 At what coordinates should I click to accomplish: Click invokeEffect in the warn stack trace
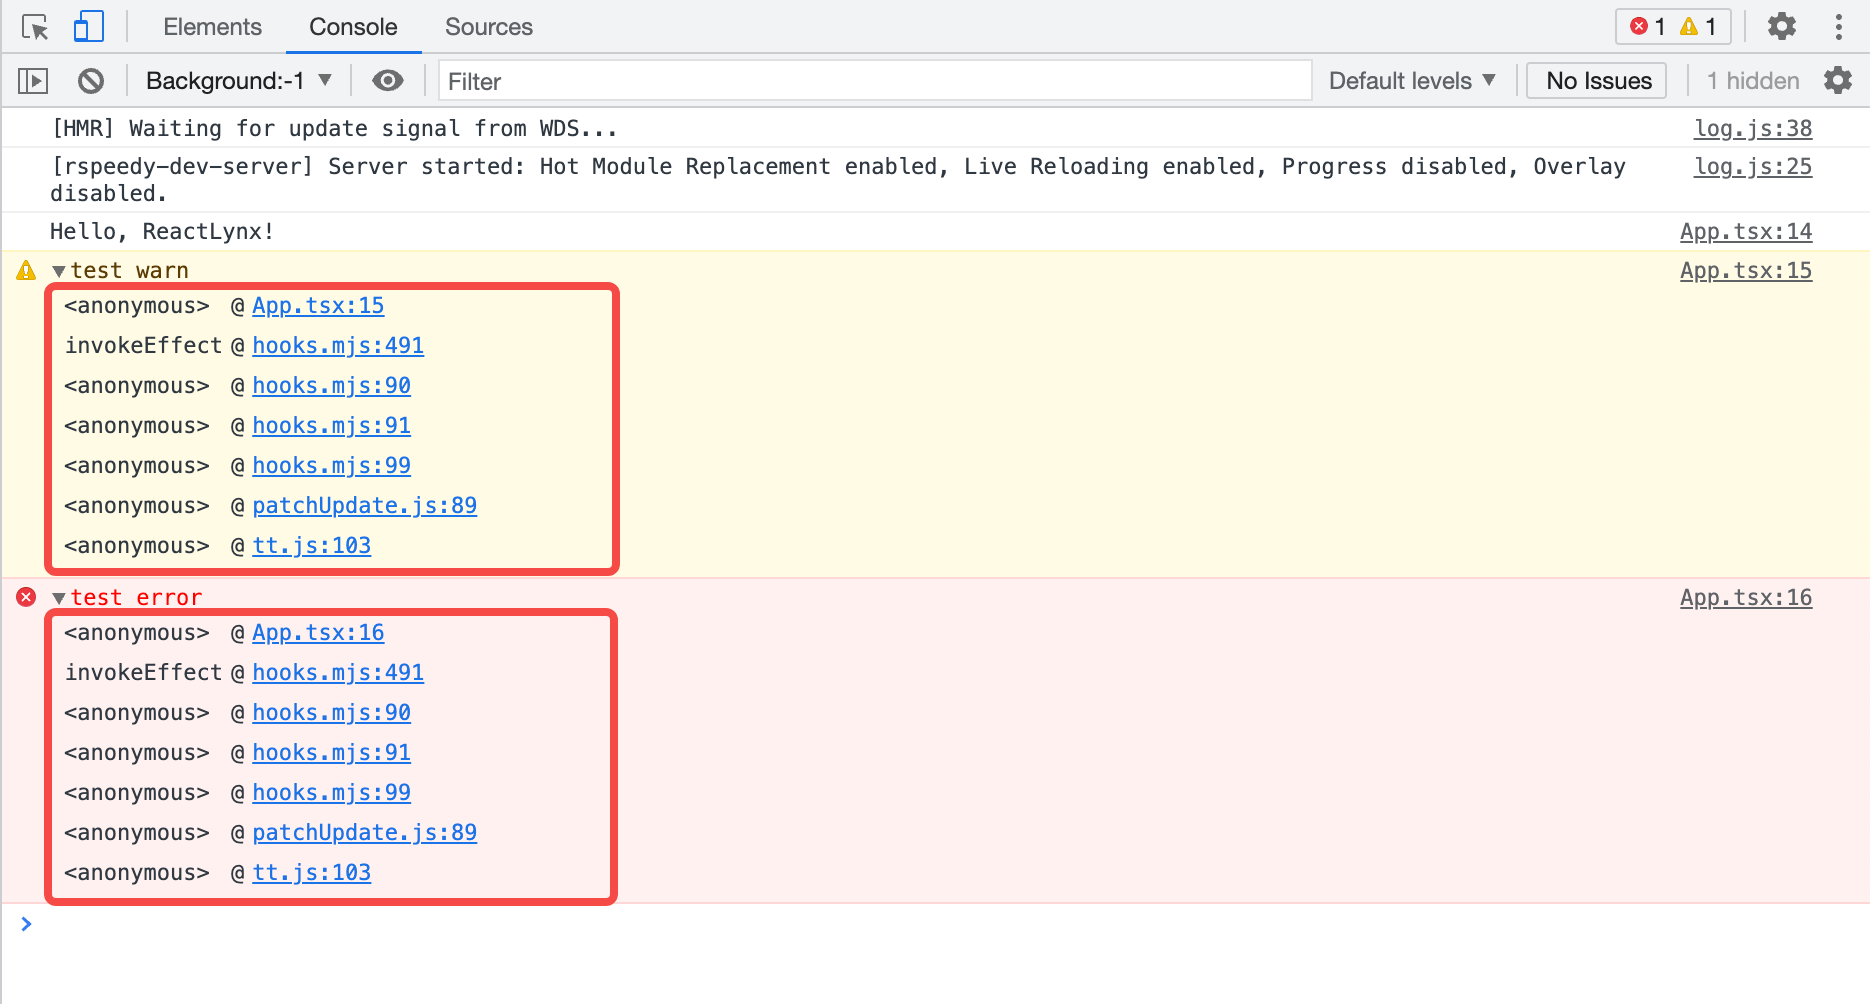tap(143, 346)
